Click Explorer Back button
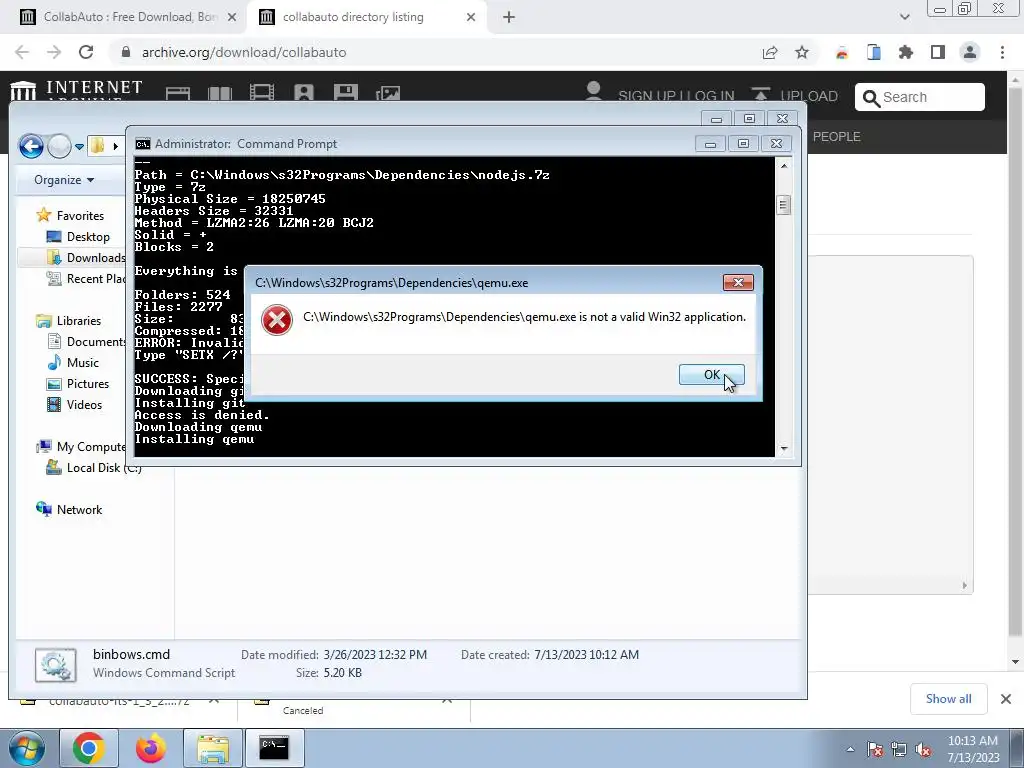Viewport: 1024px width, 768px height. pyautogui.click(x=31, y=146)
